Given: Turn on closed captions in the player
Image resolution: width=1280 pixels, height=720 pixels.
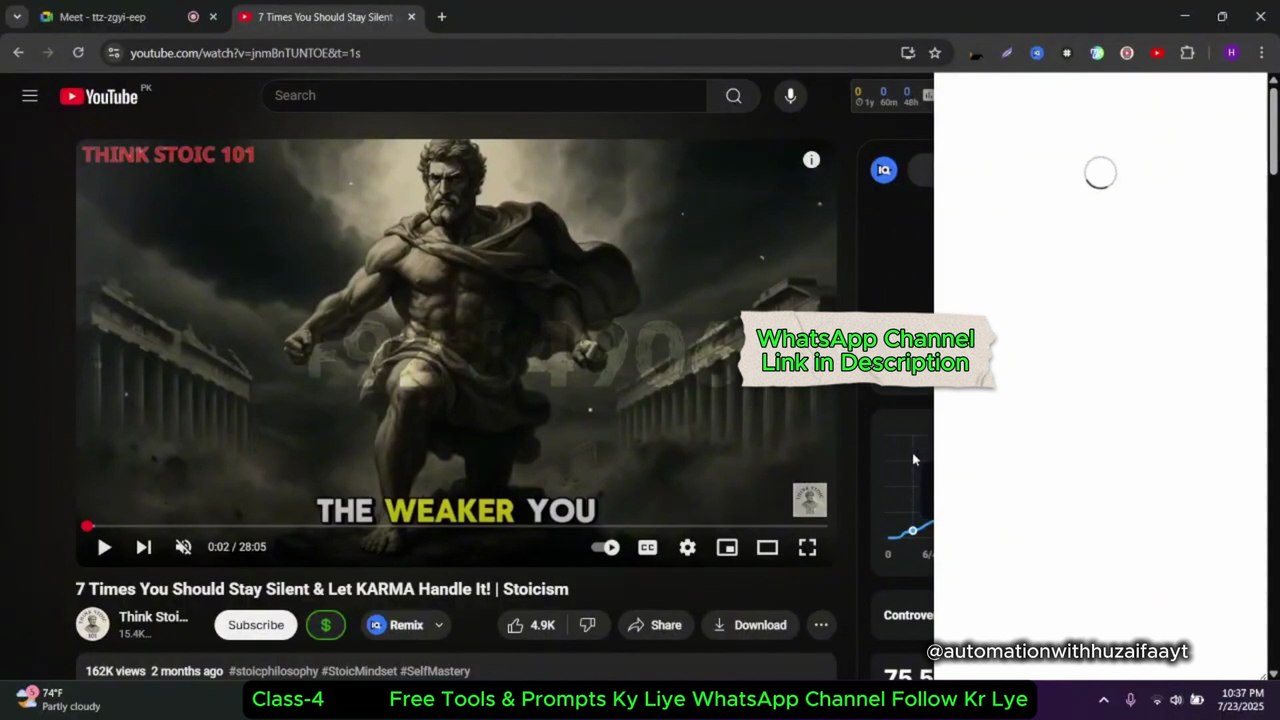Looking at the screenshot, I should (x=648, y=547).
